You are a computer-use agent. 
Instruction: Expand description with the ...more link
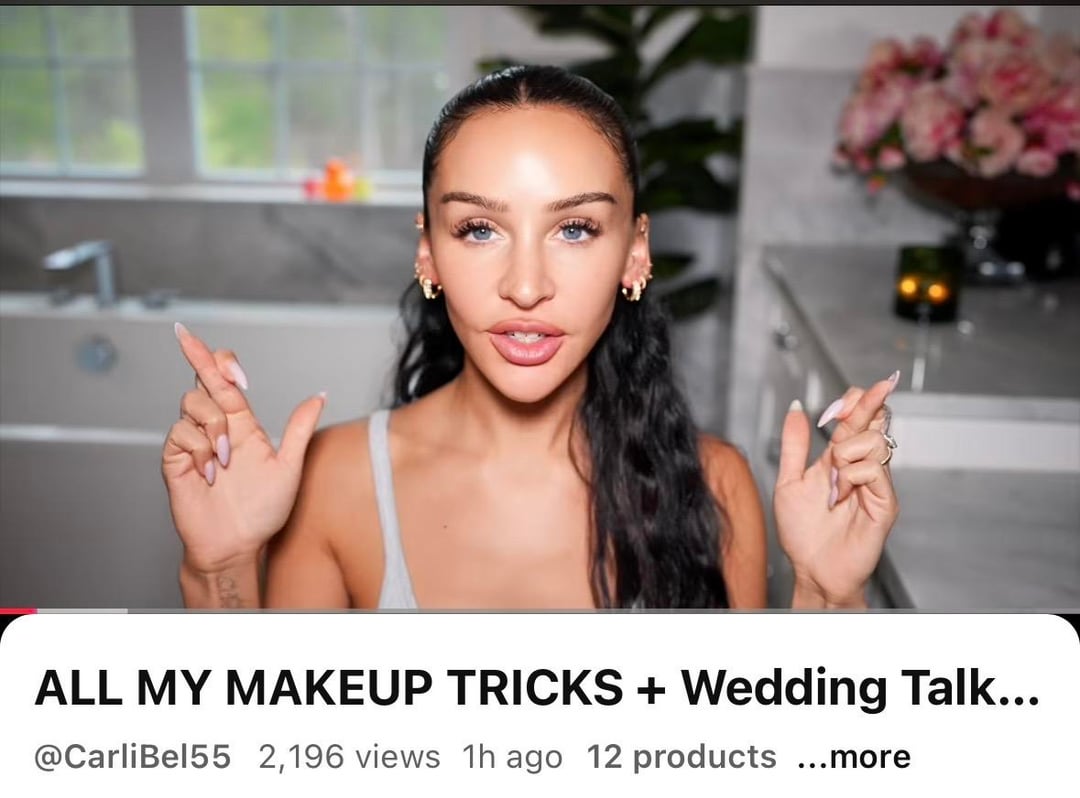[854, 757]
